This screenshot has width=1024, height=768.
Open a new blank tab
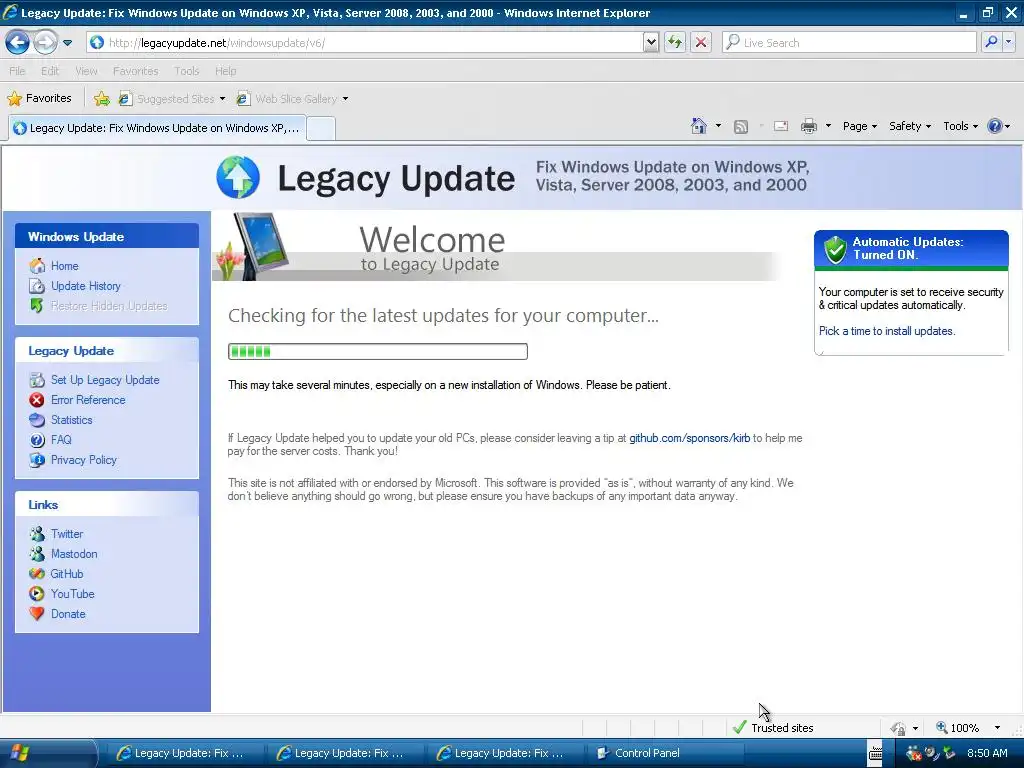click(321, 129)
